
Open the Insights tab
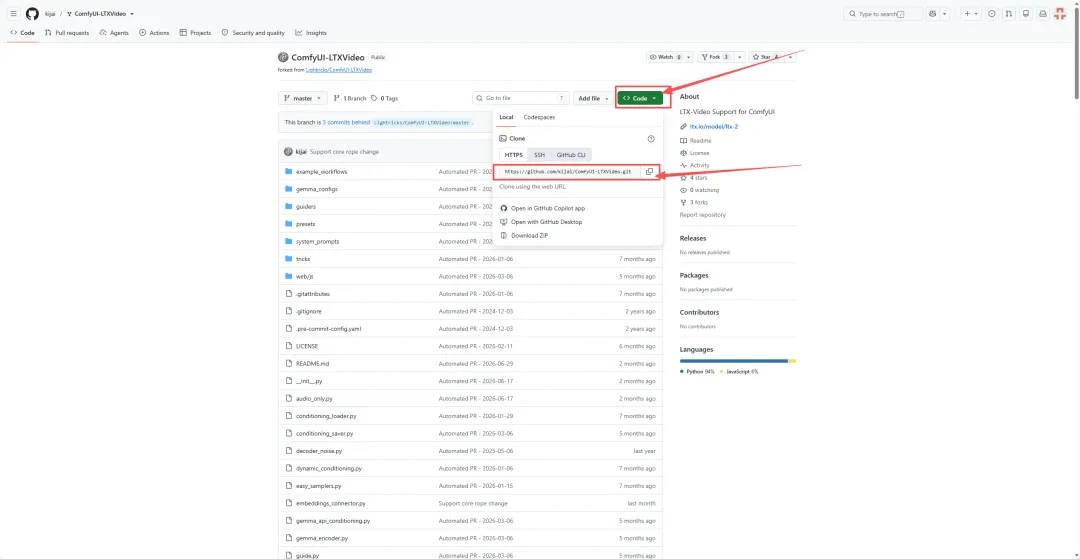(x=311, y=32)
